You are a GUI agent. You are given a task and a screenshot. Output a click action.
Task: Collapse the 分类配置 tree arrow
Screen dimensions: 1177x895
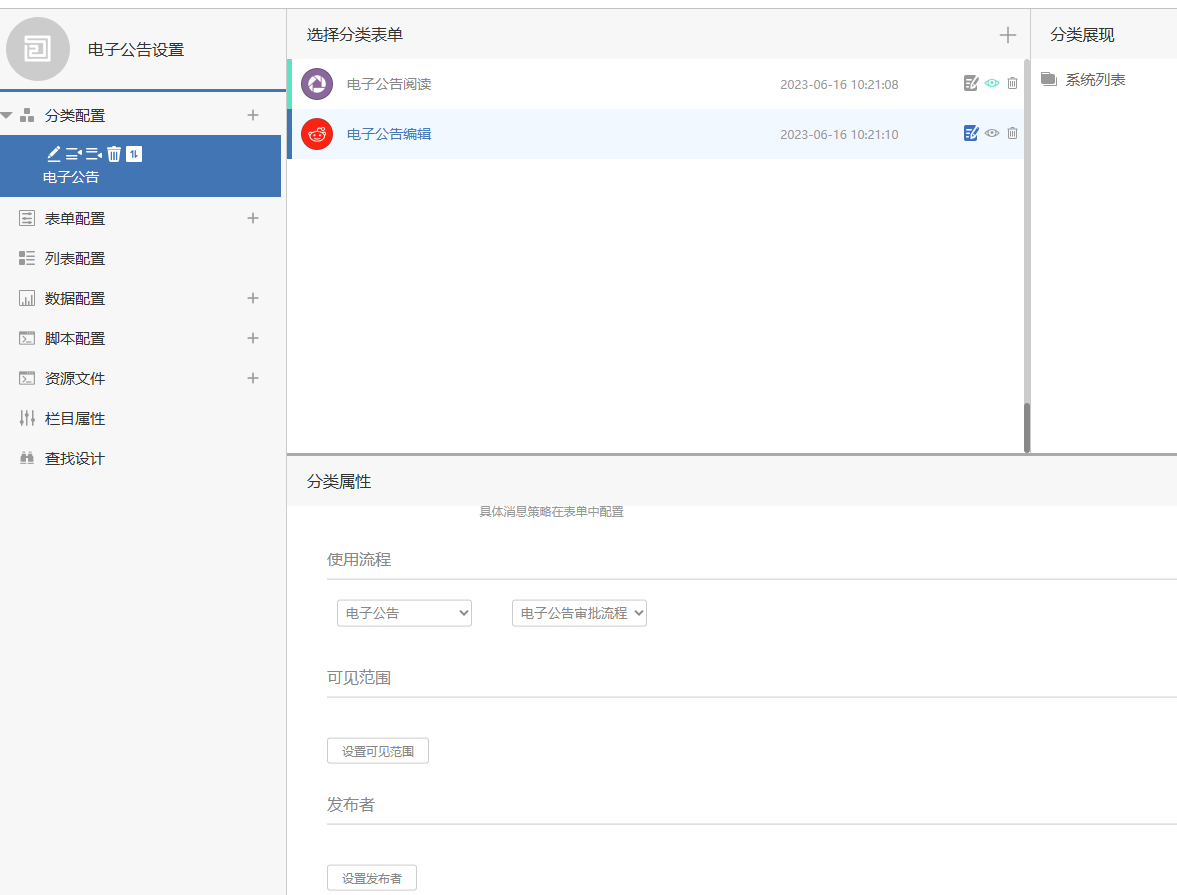coord(7,116)
